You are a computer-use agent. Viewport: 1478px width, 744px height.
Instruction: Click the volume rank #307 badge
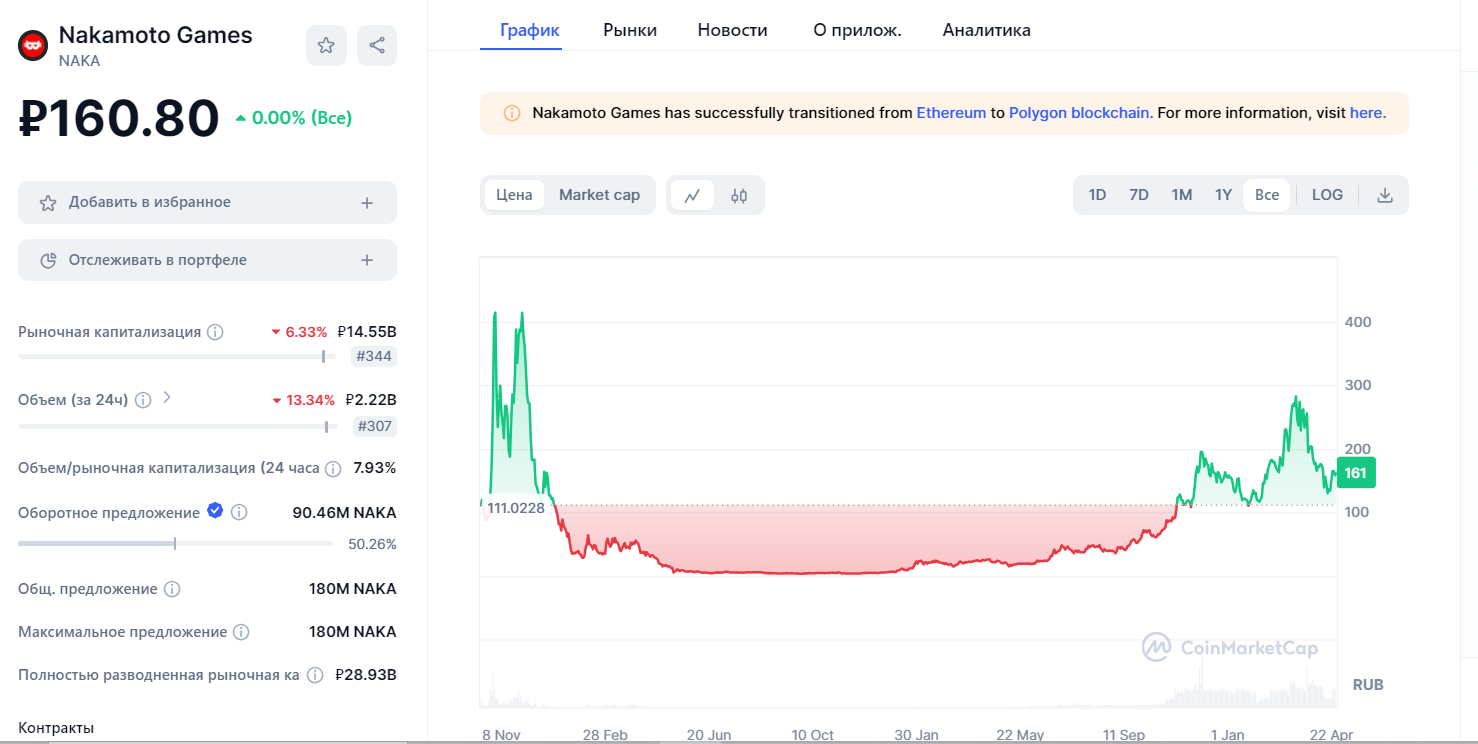click(375, 426)
